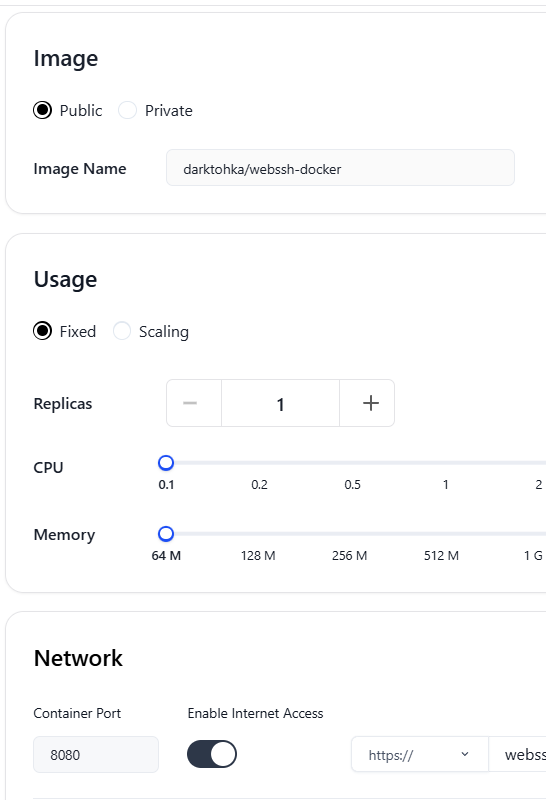The width and height of the screenshot is (546, 800).
Task: Click the Memory slider handle at 64 M
Action: 166,534
